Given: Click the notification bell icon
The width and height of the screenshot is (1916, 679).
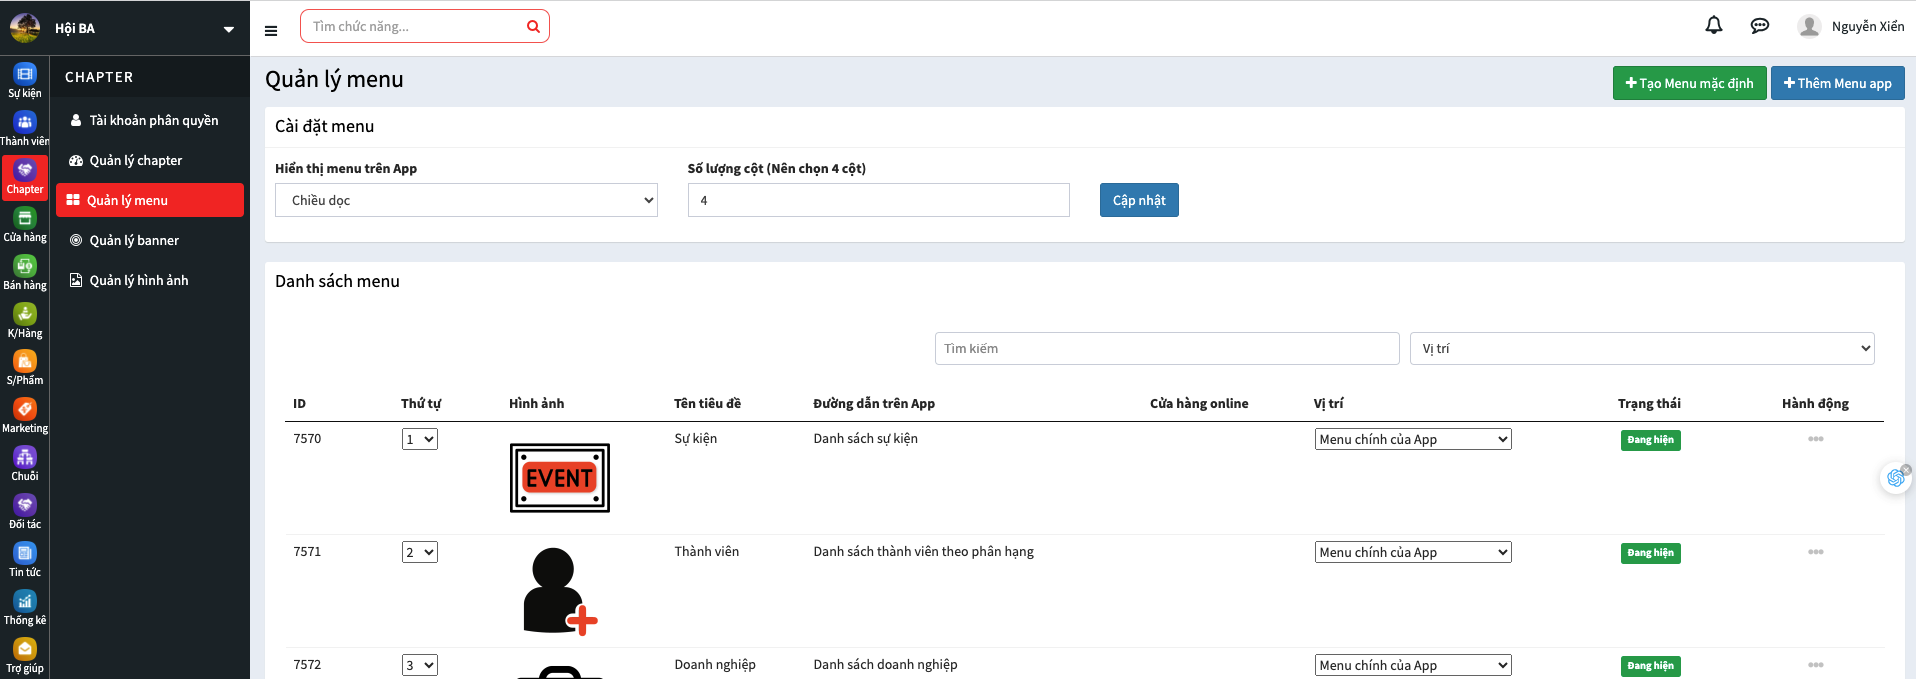Looking at the screenshot, I should pos(1714,26).
